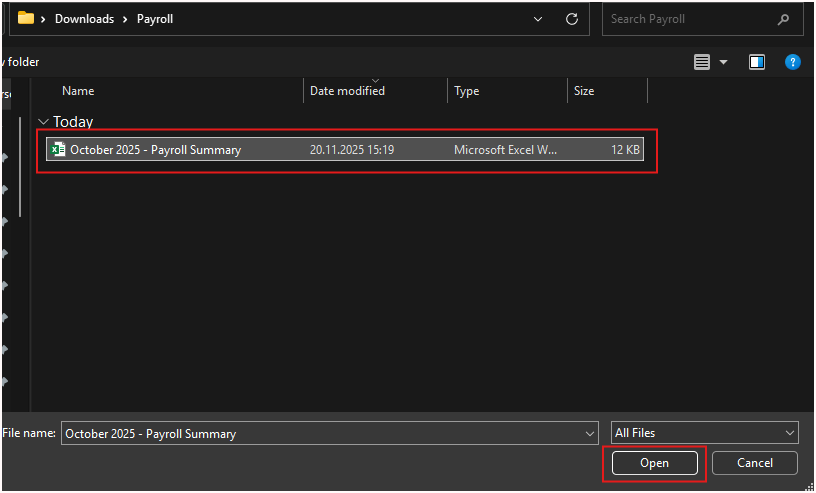Sort files by Date modified column
Screen dimensions: 816x493
tap(347, 91)
